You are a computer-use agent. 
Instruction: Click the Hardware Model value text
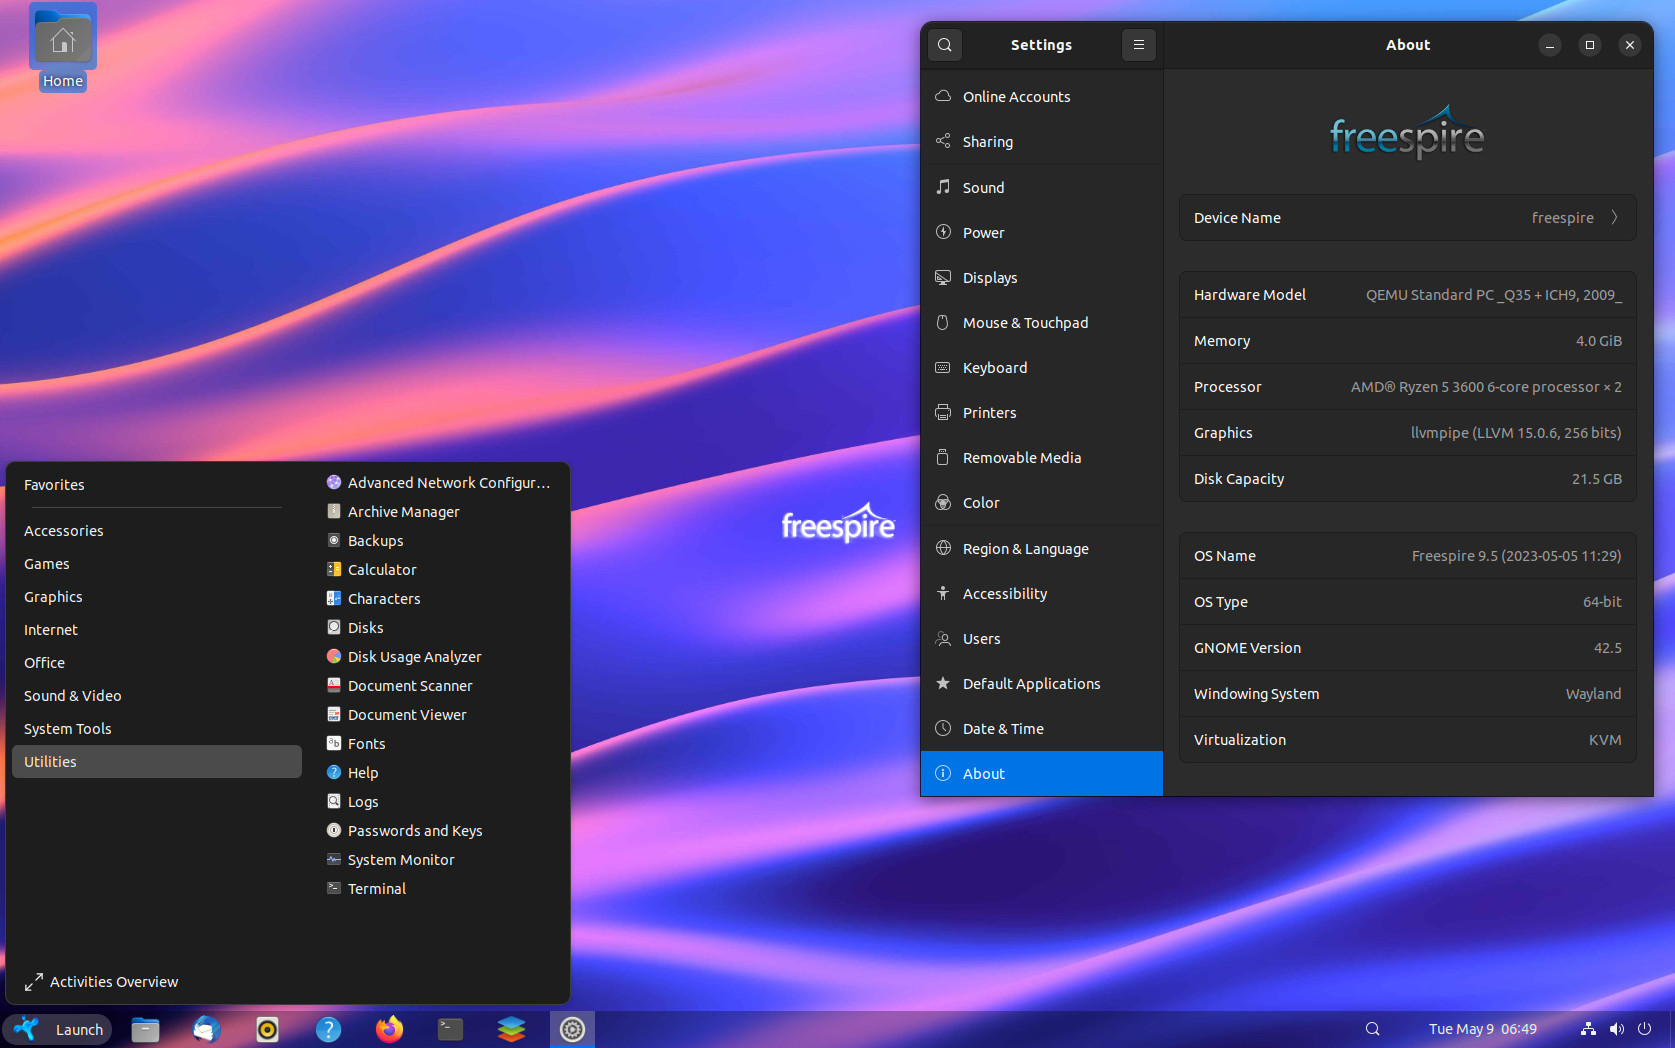(x=1494, y=295)
